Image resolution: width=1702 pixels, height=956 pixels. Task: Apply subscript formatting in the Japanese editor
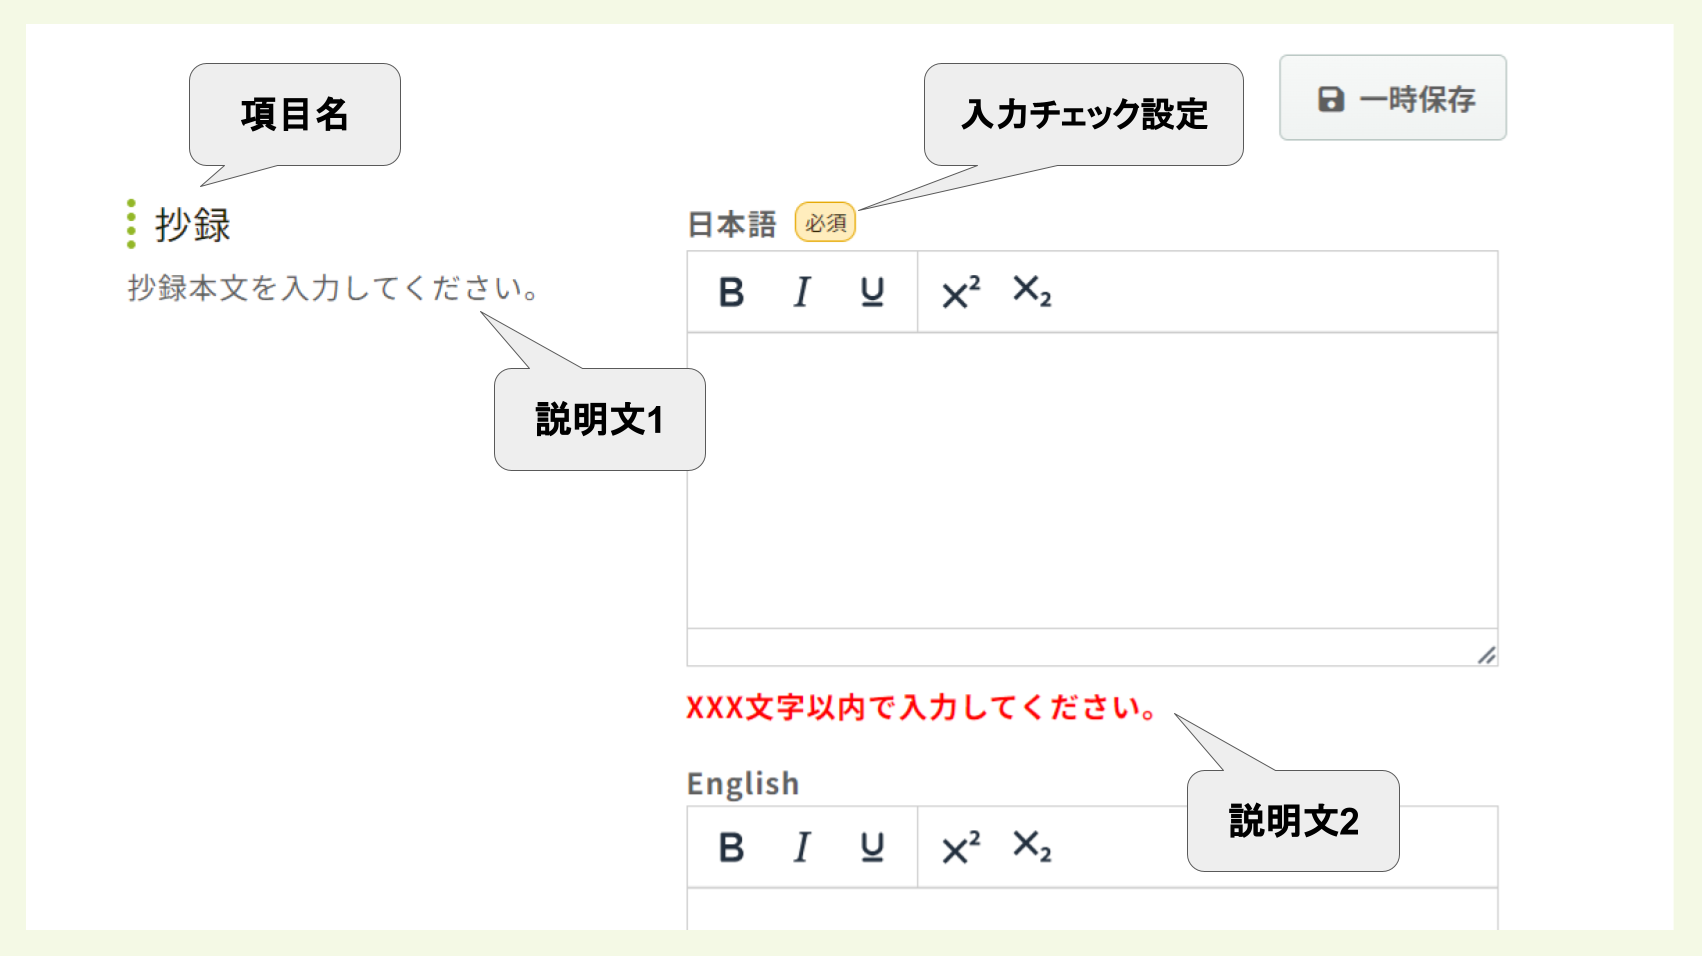pos(1033,293)
